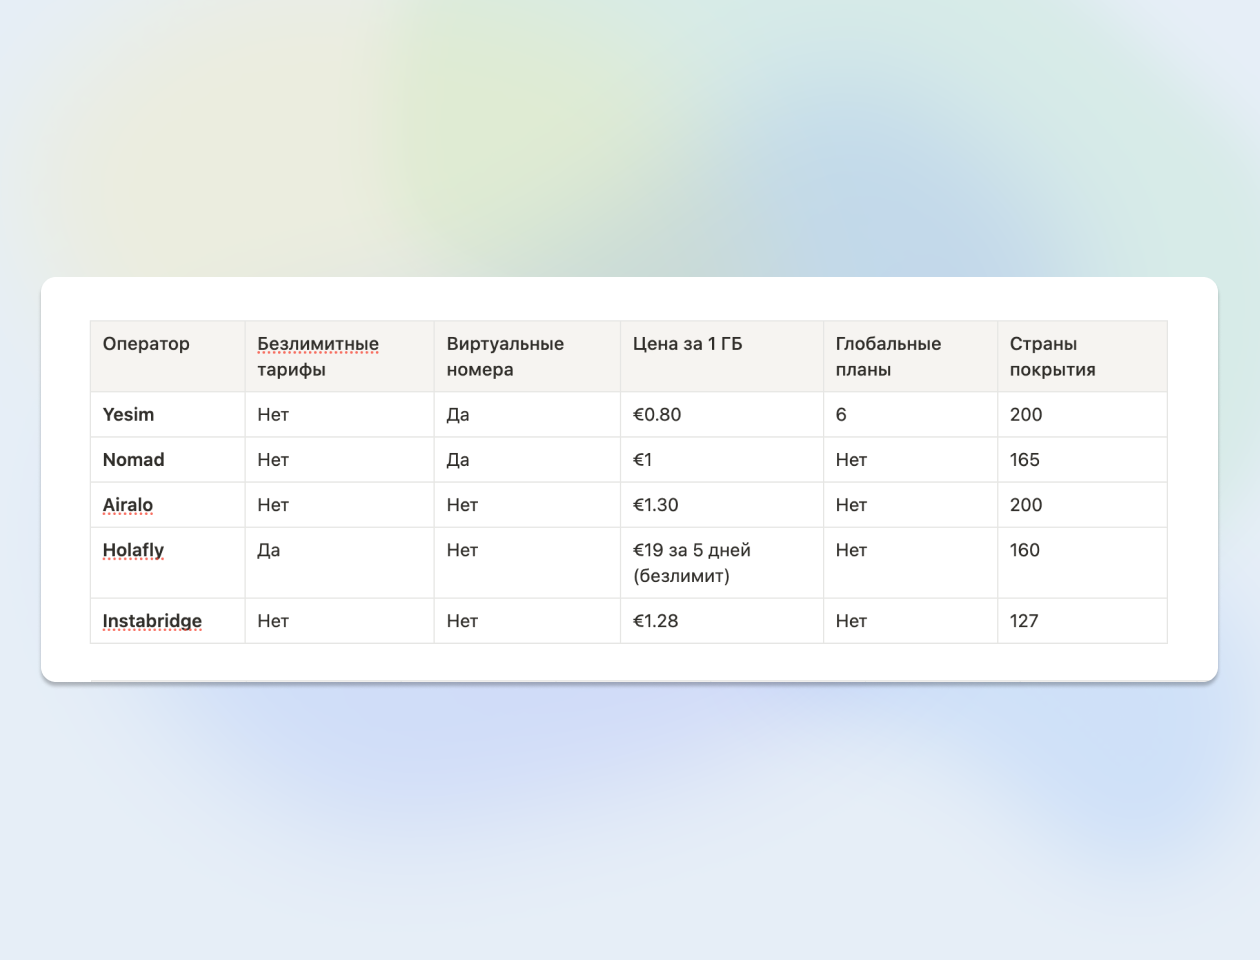Click the Yesim operator cell
This screenshot has width=1260, height=960.
(x=168, y=414)
